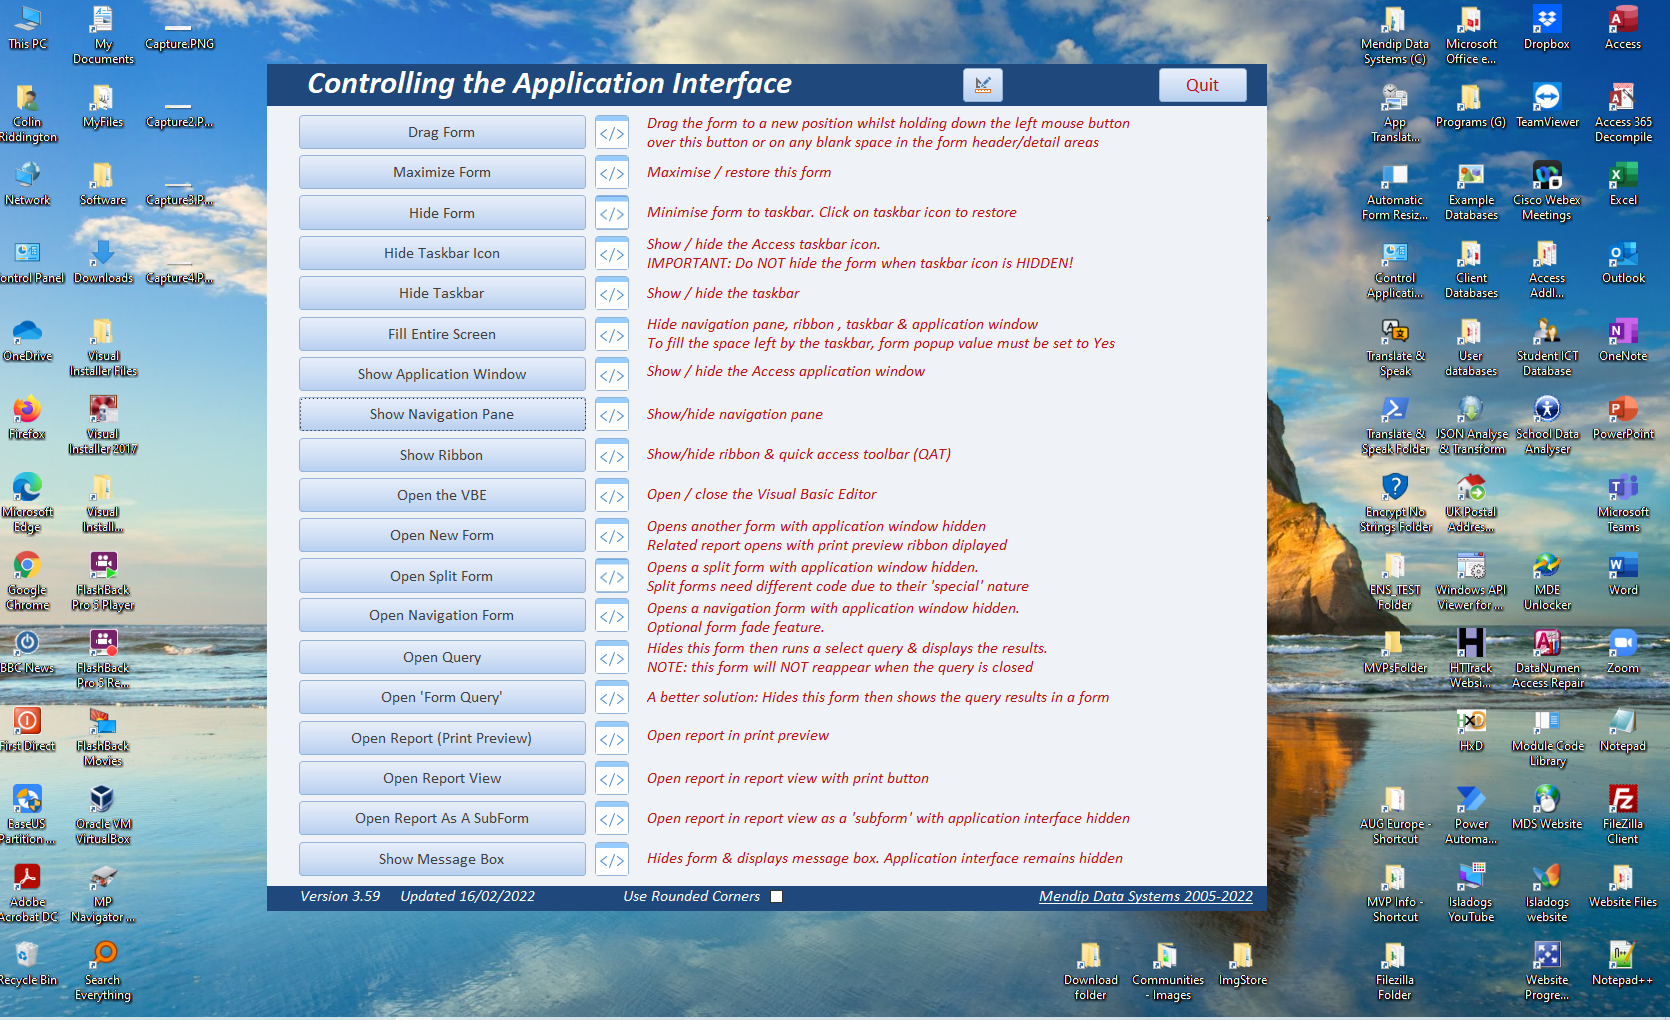Viewport: 1670px width, 1020px height.
Task: Click code icon next to Open Split Form
Action: point(611,577)
